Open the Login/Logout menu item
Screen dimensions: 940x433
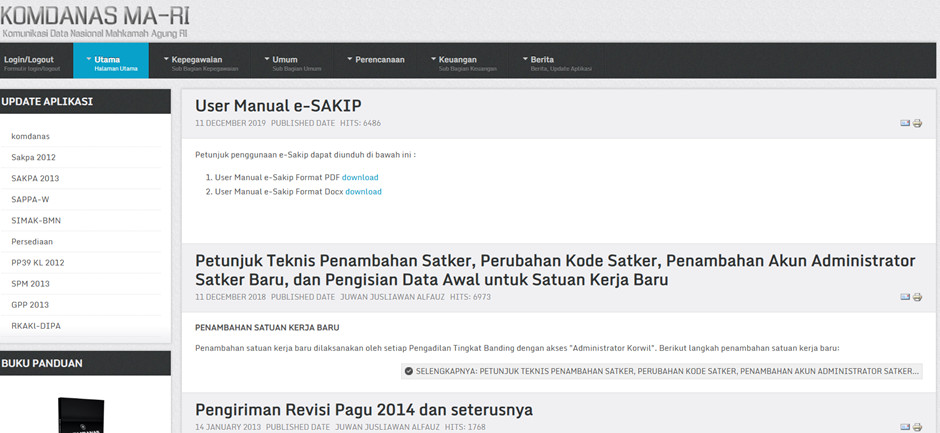pyautogui.click(x=30, y=61)
